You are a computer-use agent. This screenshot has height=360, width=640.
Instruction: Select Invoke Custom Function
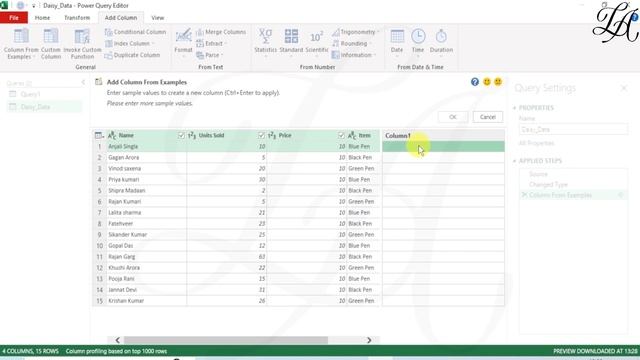(x=82, y=44)
